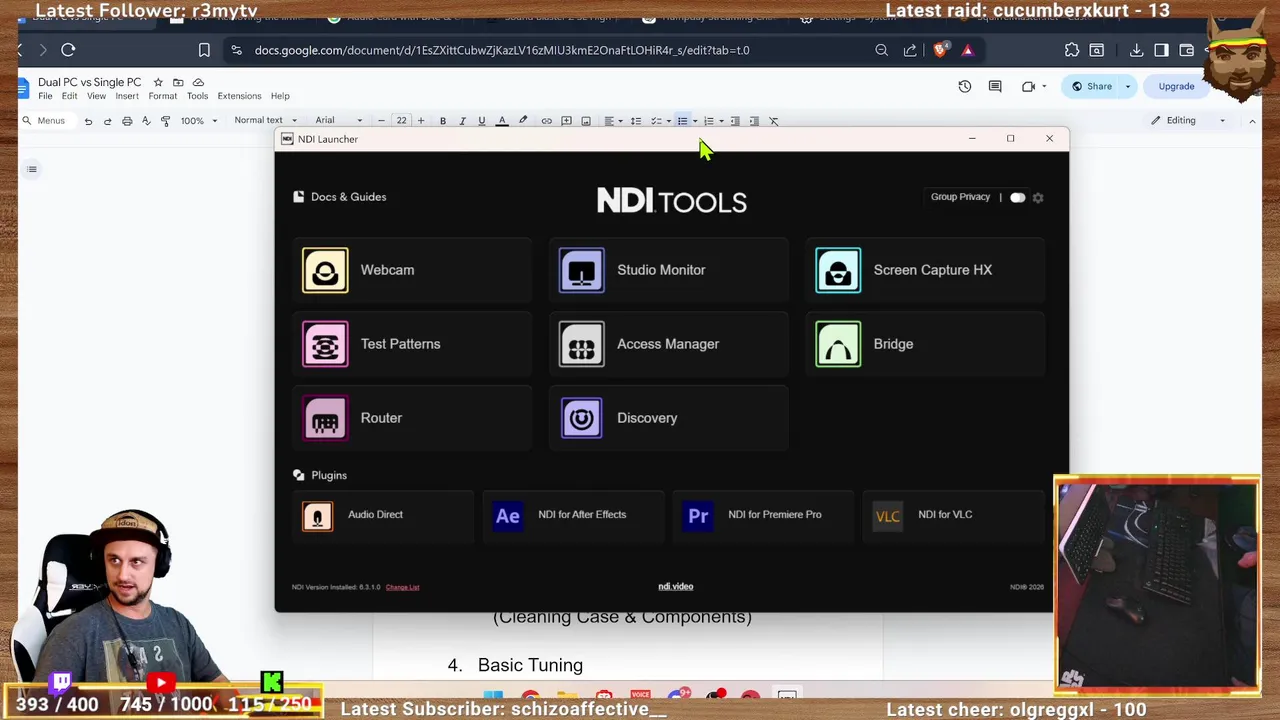1280x720 pixels.
Task: Edit the font size field showing 22
Action: (x=401, y=121)
